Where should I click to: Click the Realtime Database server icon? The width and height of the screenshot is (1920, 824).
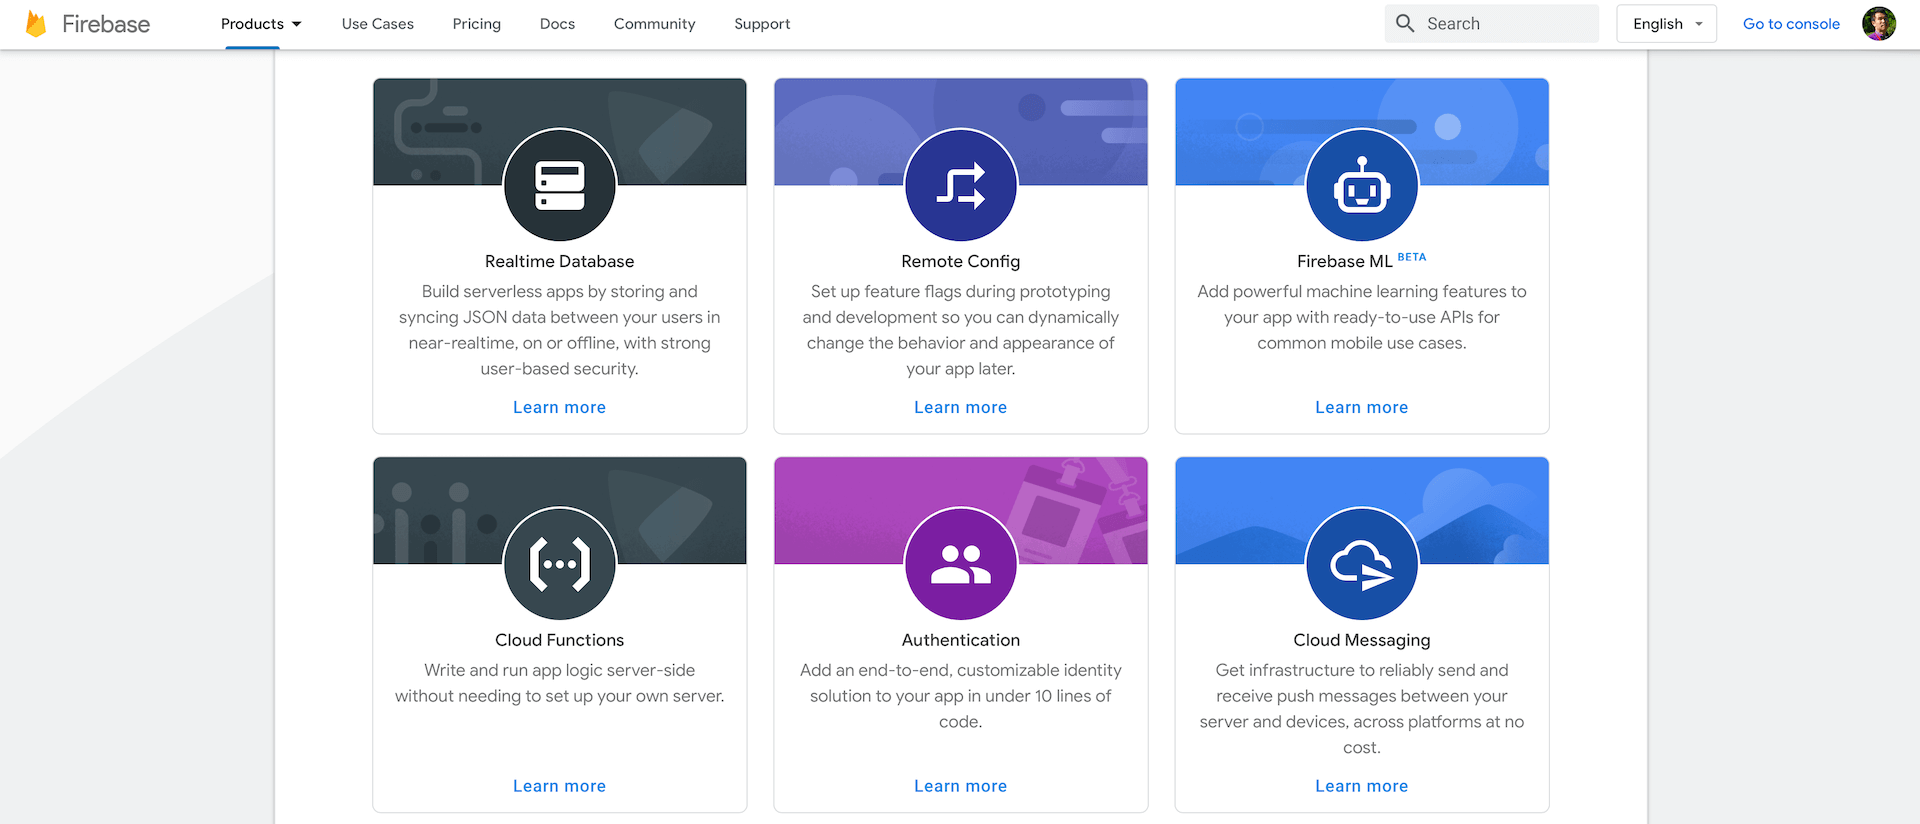coord(559,185)
